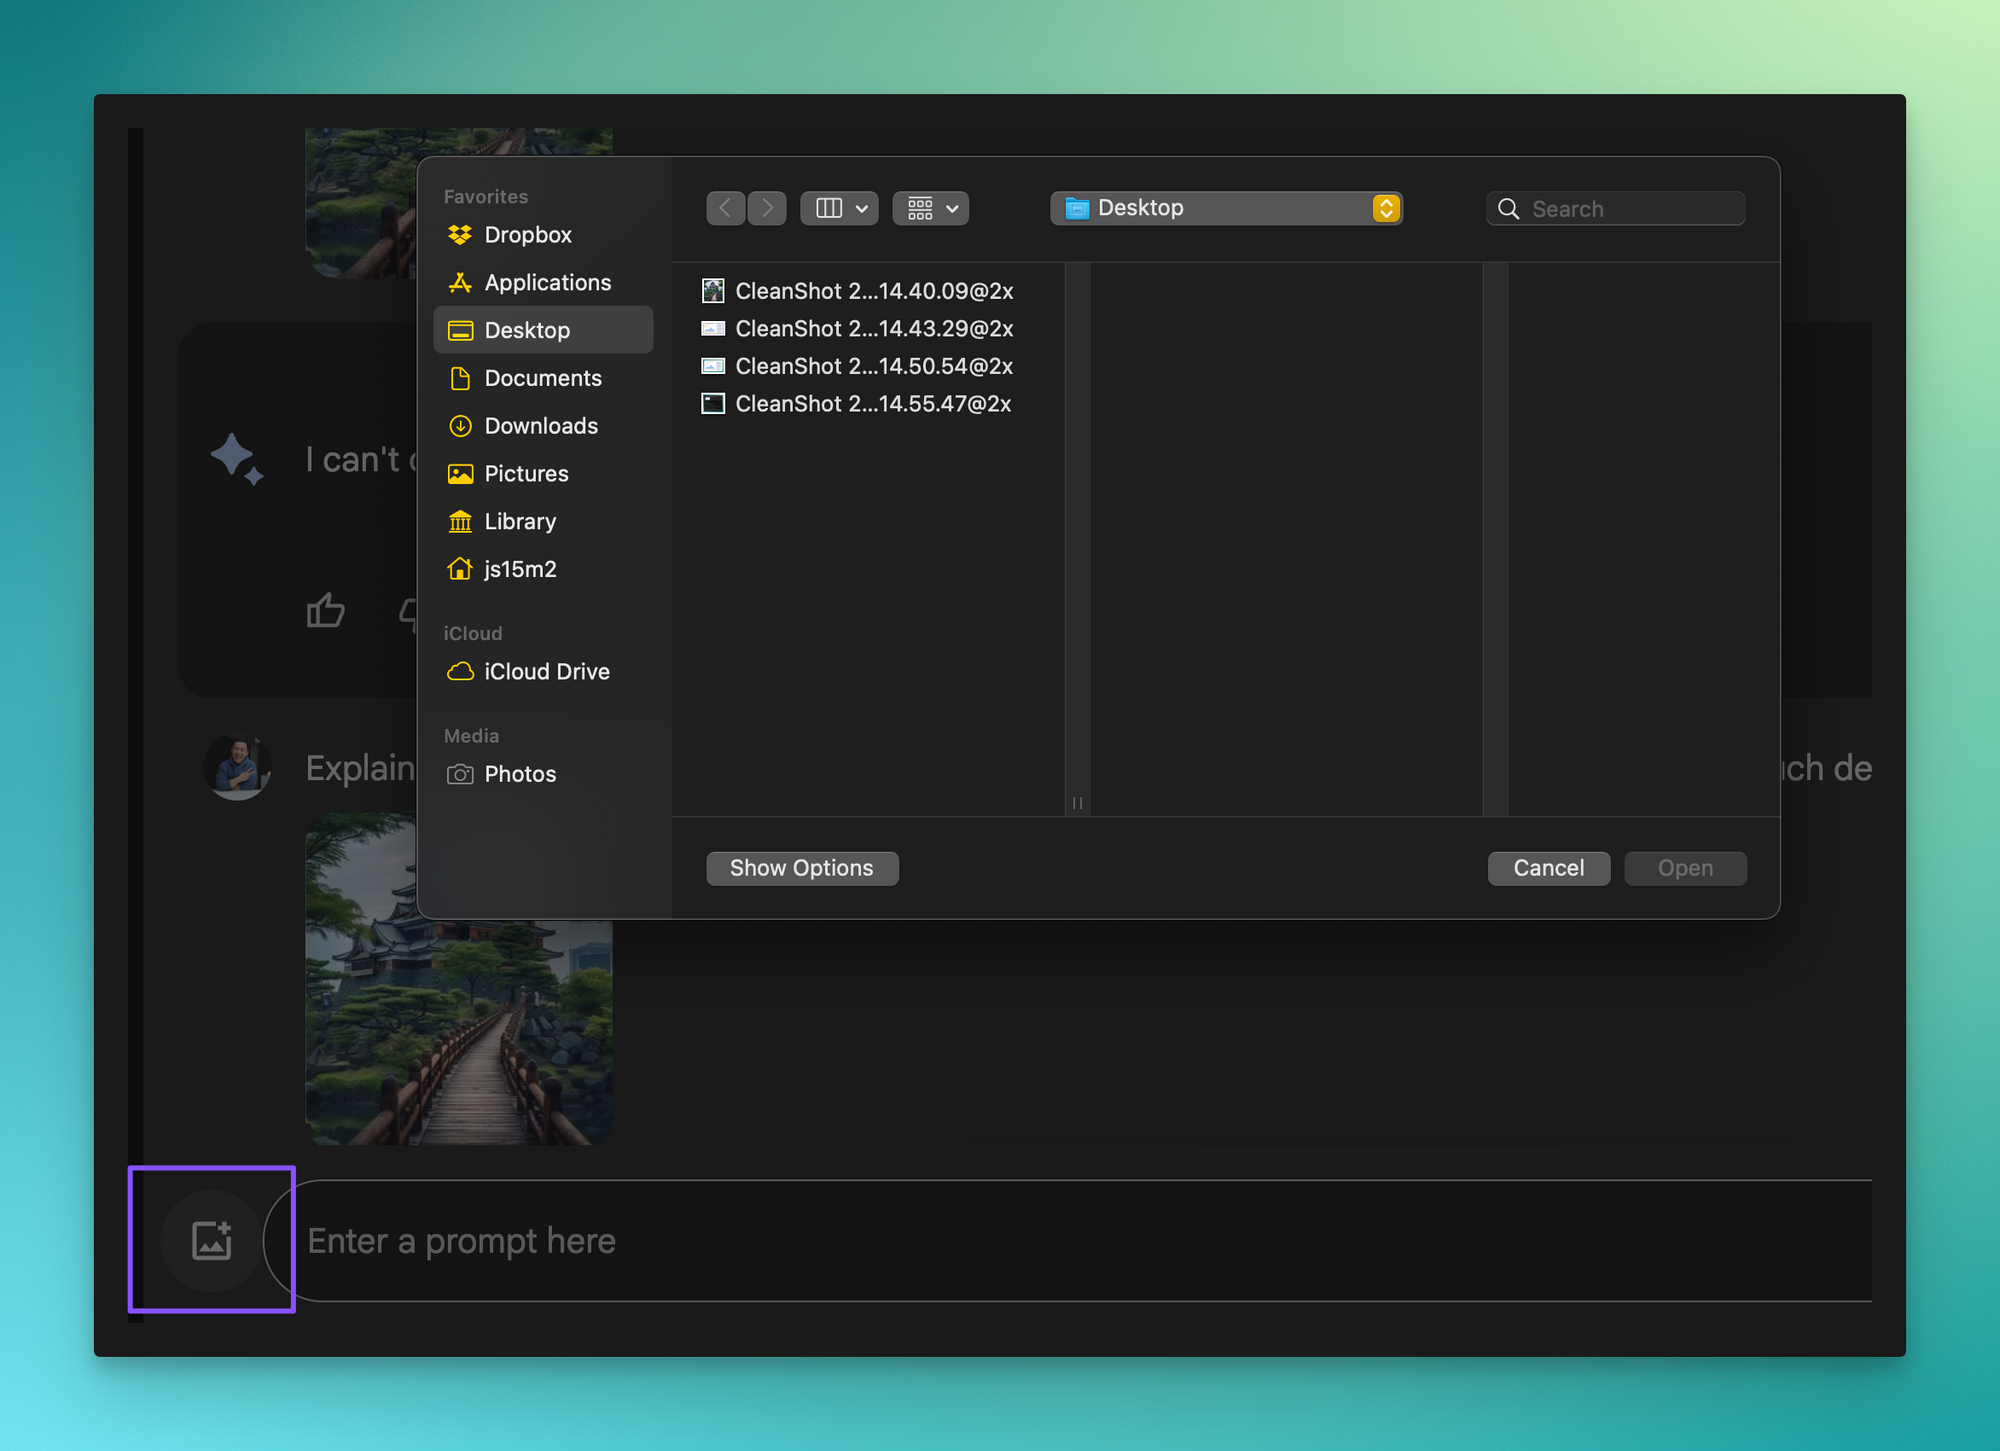Select file CleanShot 2...14.55.47@2x
The height and width of the screenshot is (1451, 2000).
[872, 404]
